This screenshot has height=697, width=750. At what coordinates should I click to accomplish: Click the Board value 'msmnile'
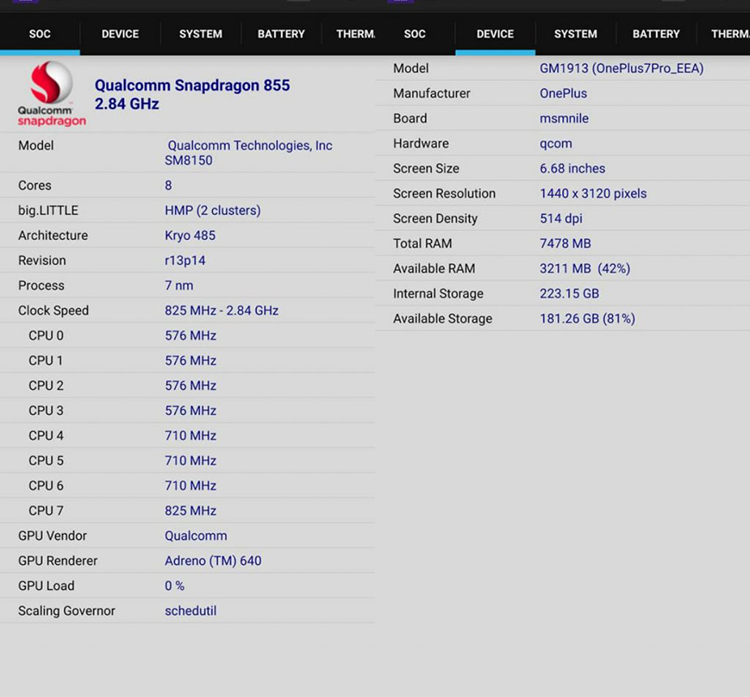click(x=564, y=119)
